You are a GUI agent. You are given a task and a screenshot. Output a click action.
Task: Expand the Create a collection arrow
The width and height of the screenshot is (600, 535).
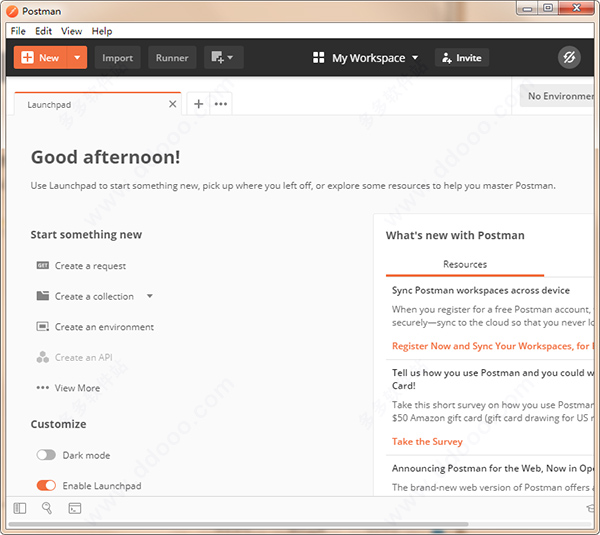(150, 296)
